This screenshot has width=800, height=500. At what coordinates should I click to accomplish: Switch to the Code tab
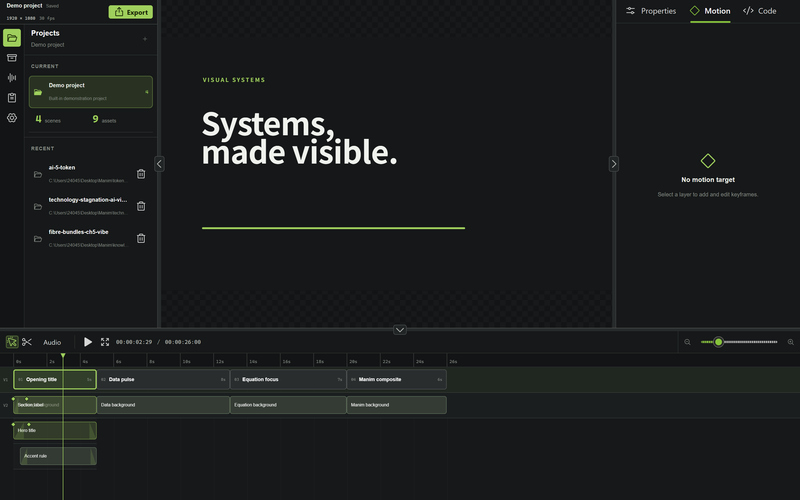coord(760,11)
